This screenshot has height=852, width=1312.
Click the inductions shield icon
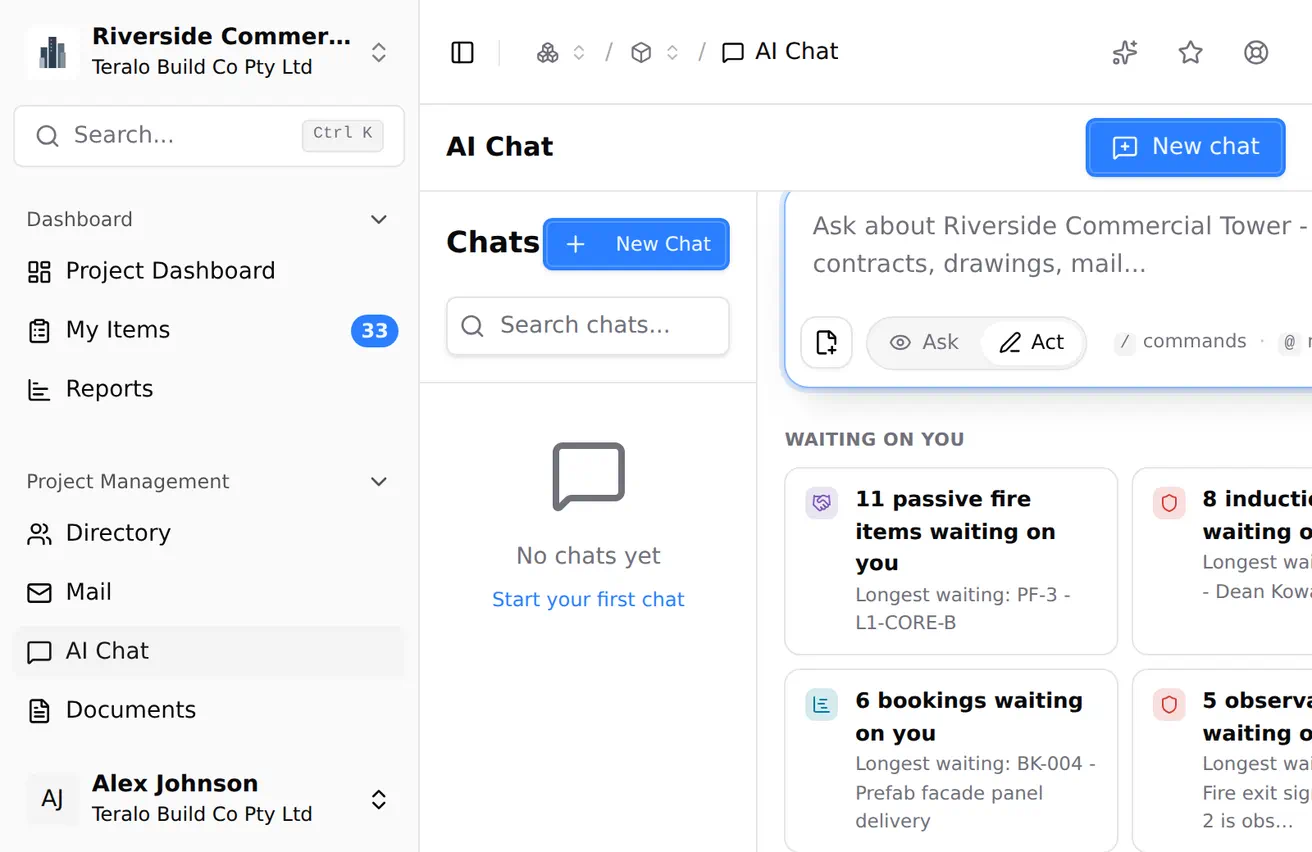1169,503
